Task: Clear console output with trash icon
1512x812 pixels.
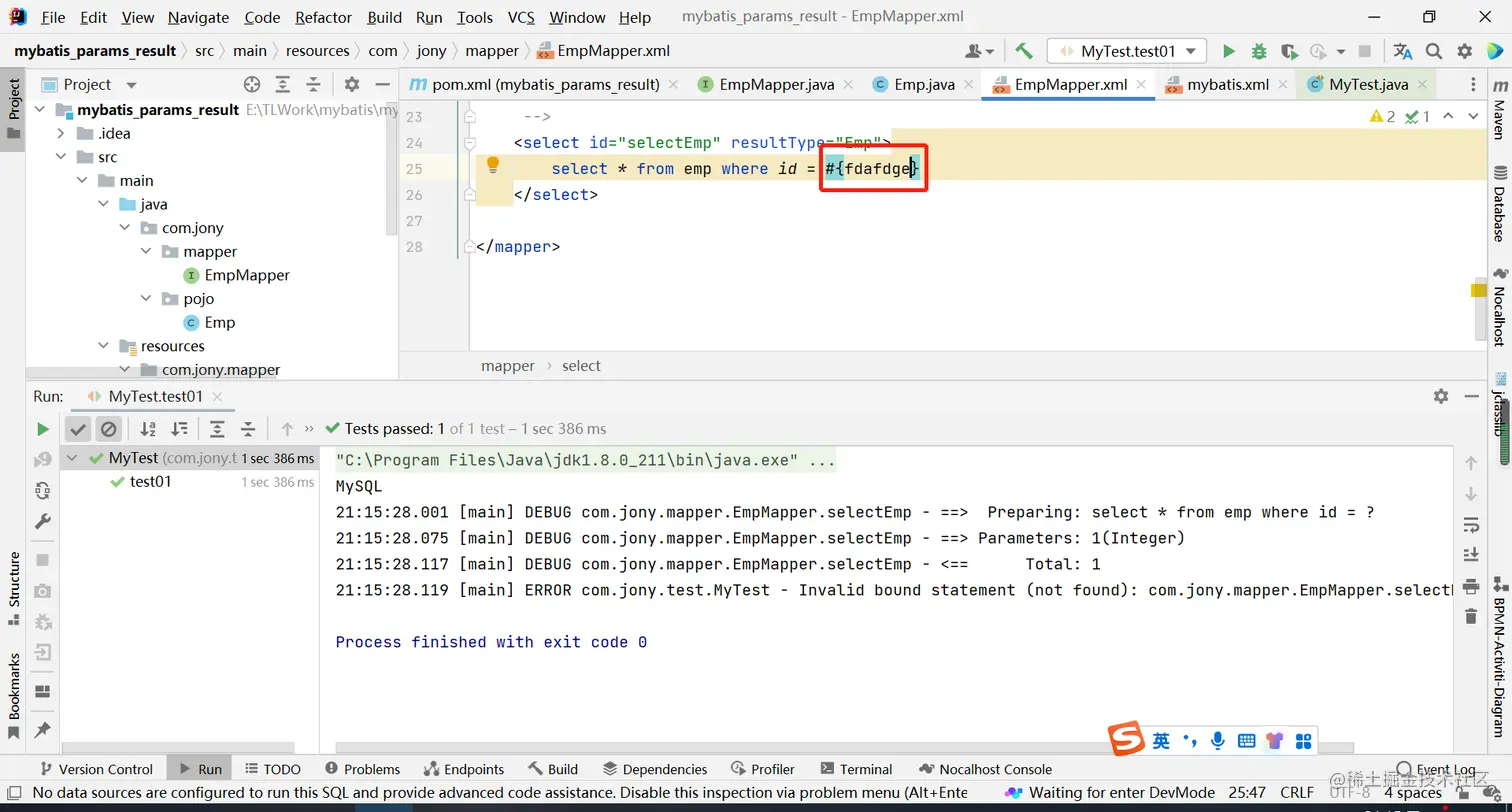Action: pos(1470,616)
